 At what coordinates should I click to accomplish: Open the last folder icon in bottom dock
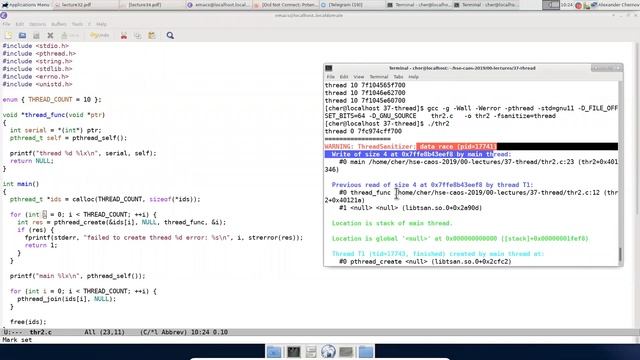(x=366, y=351)
